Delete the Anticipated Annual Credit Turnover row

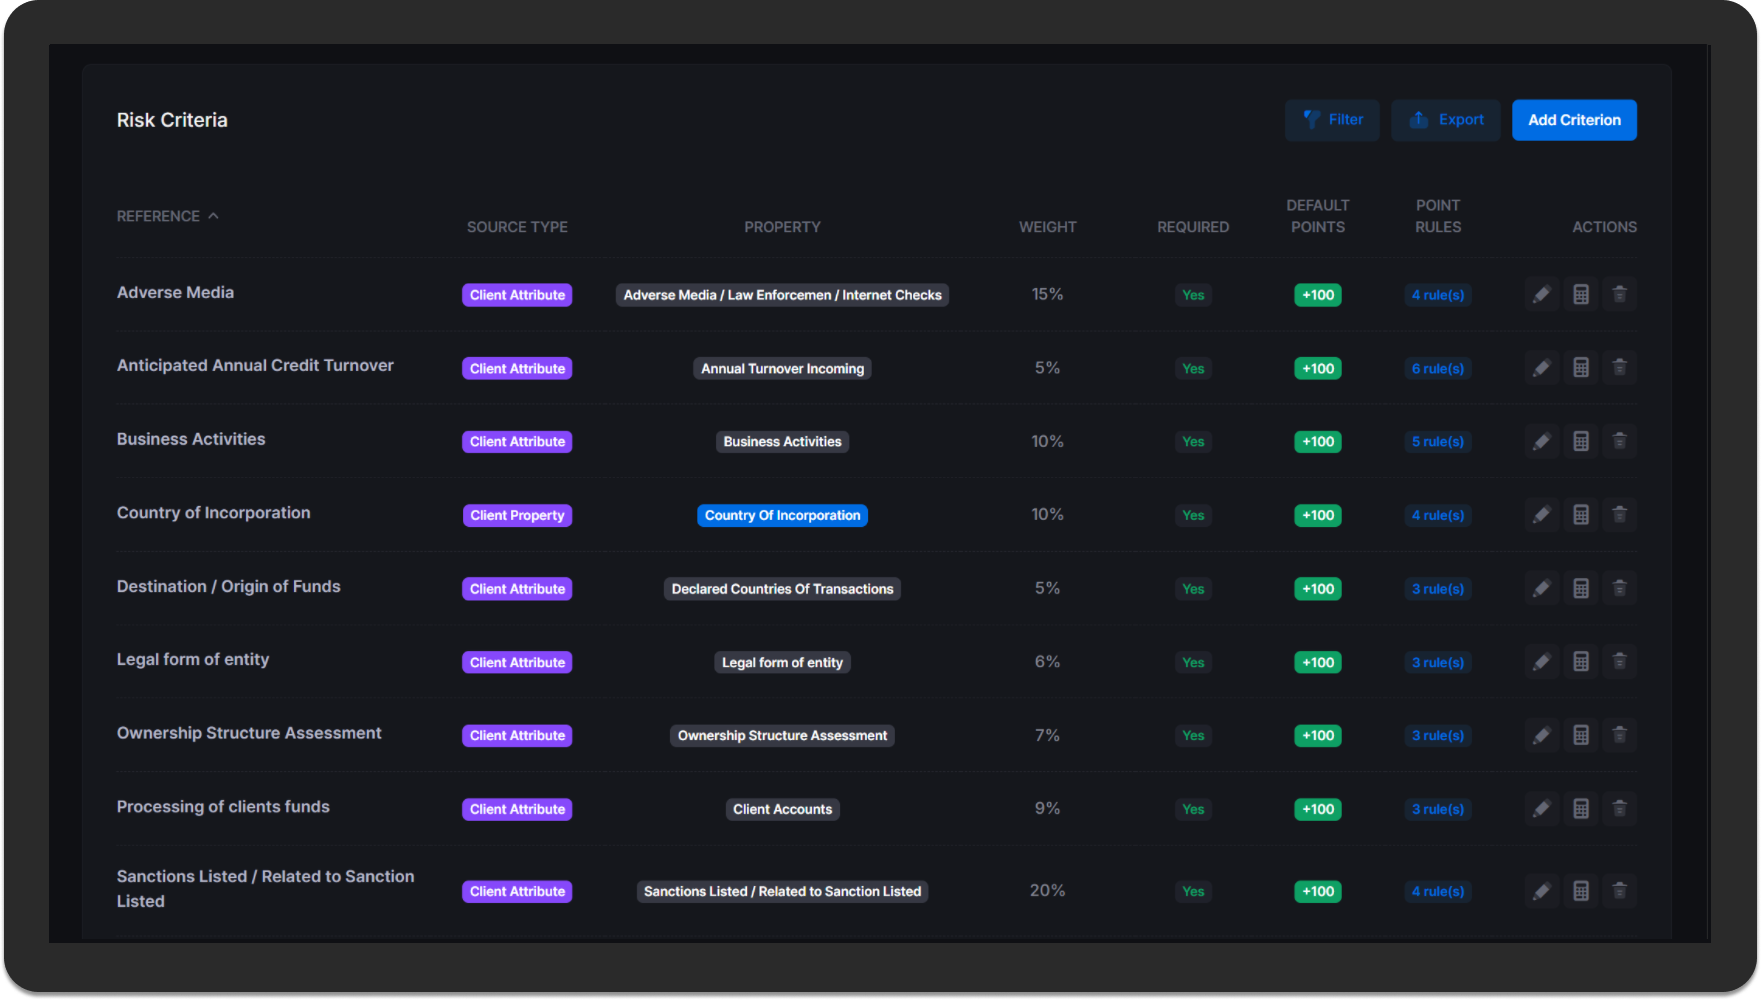1619,368
